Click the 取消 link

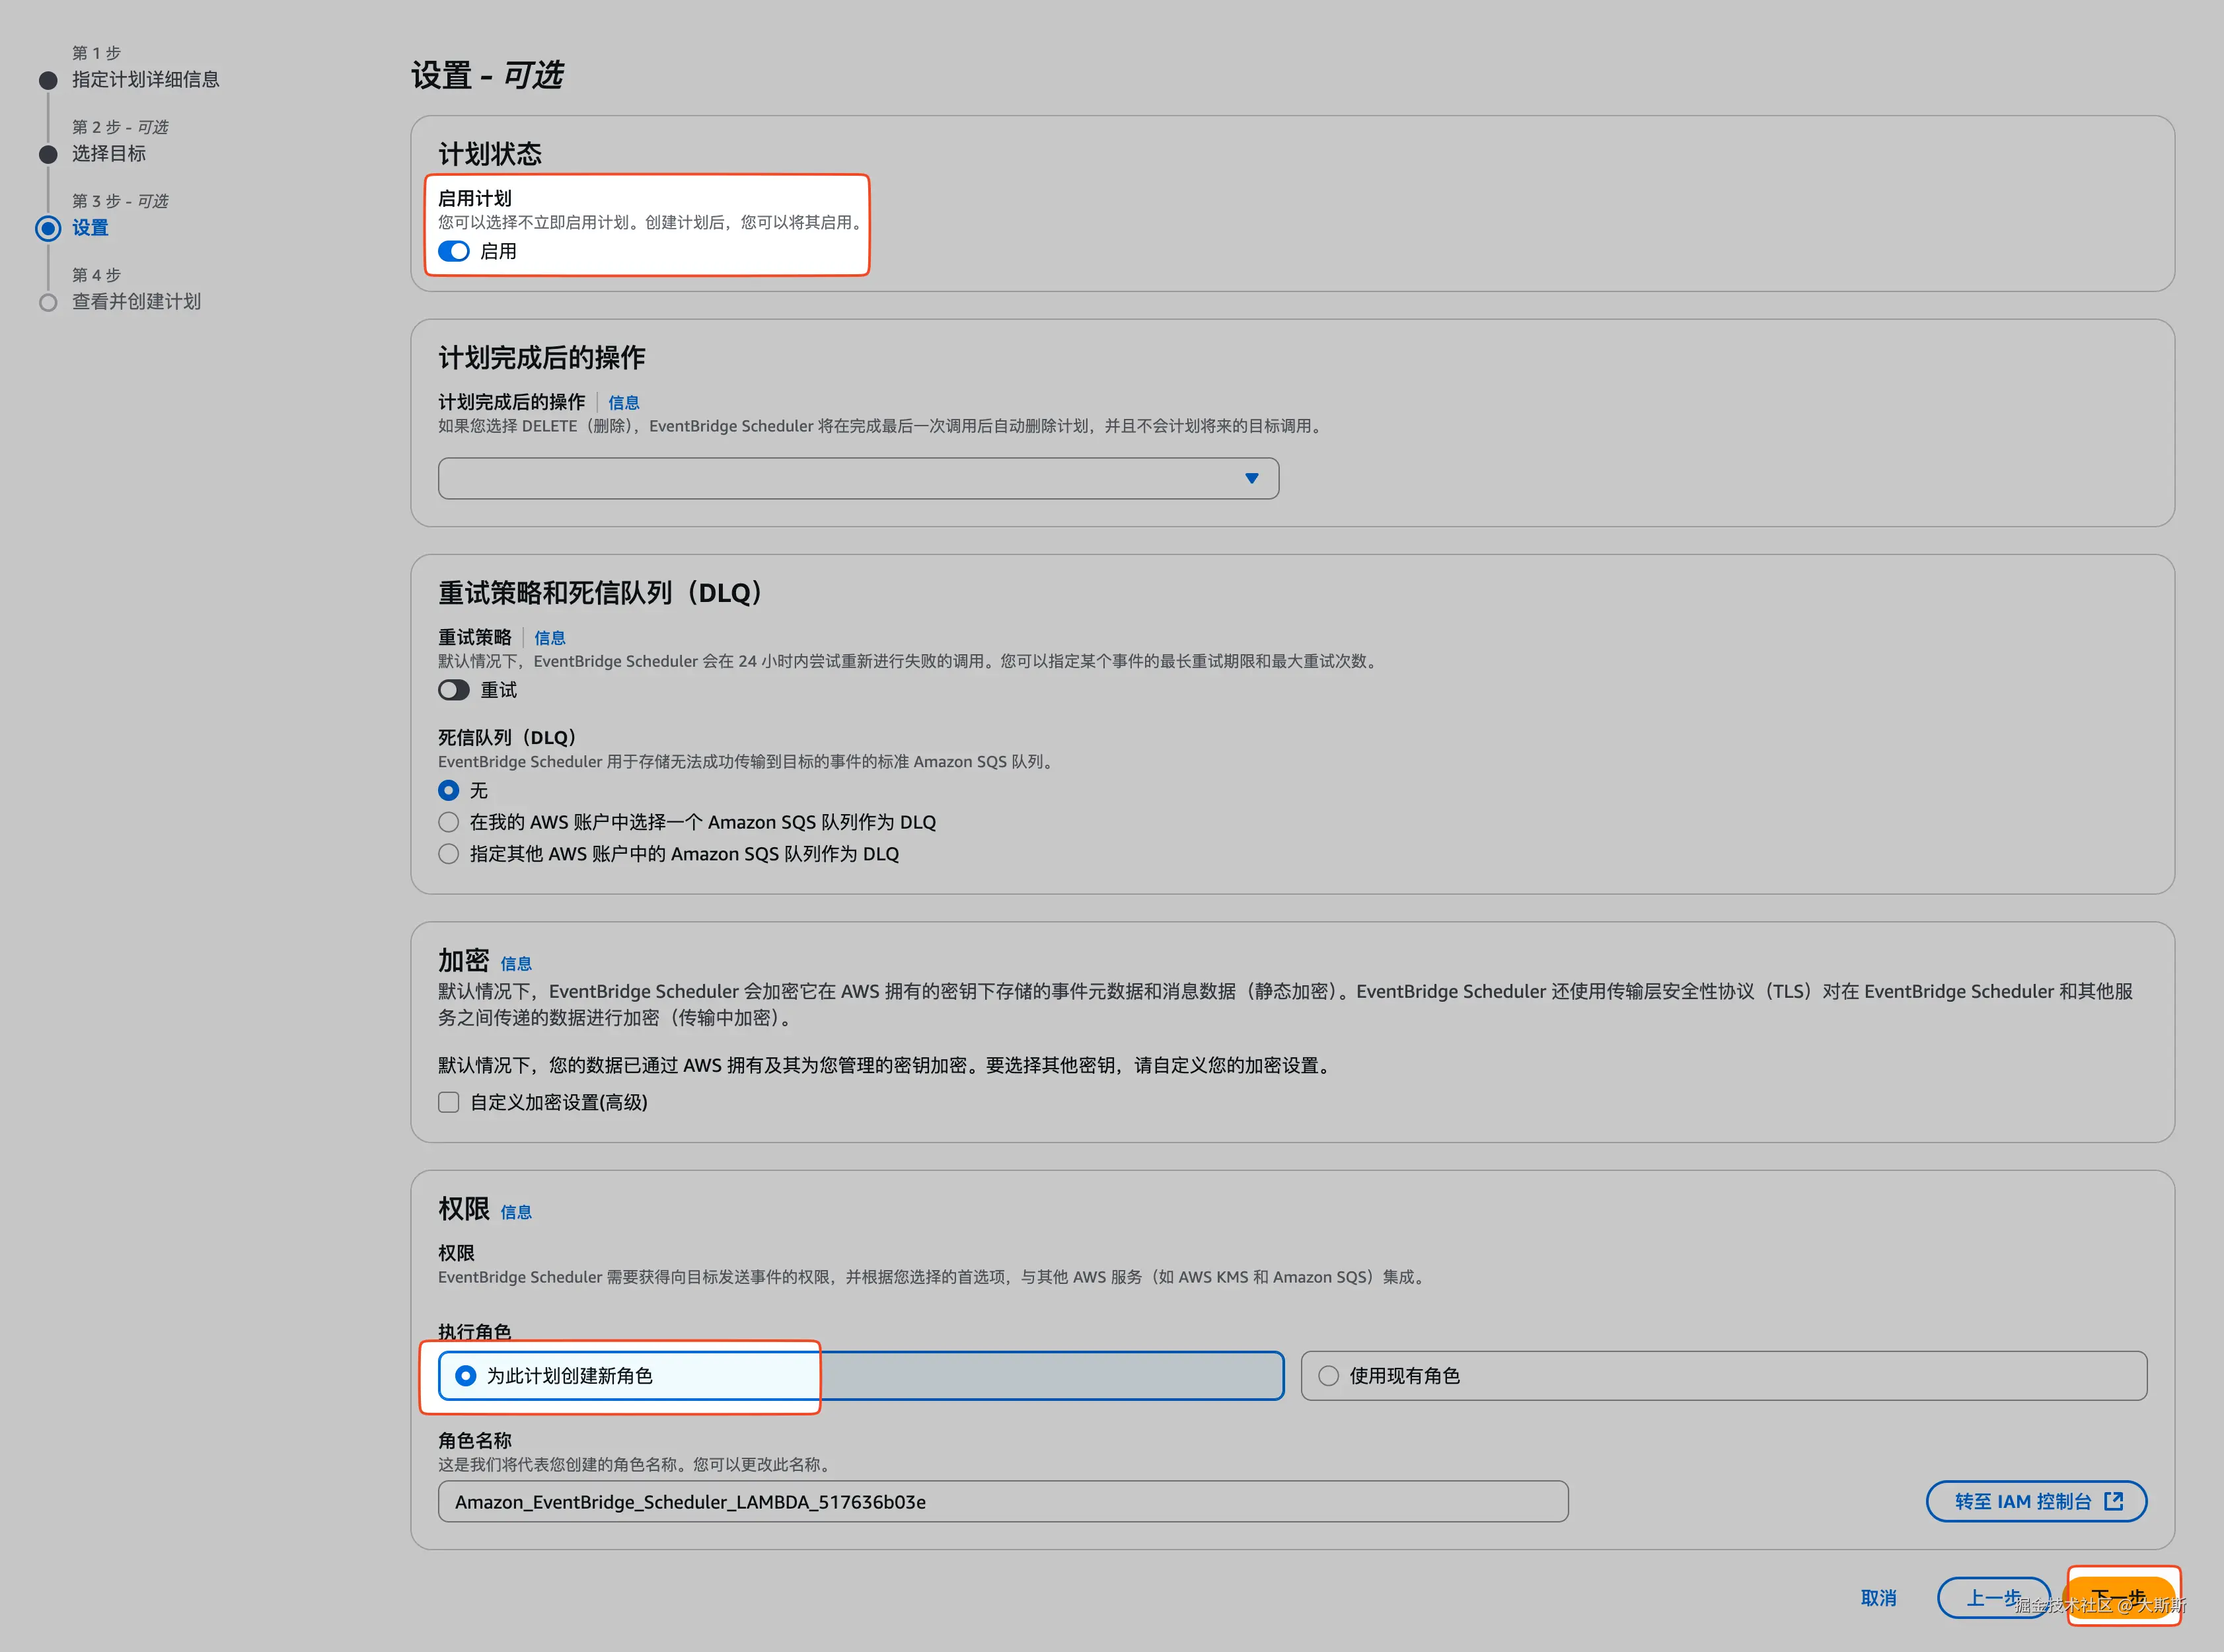click(1878, 1598)
